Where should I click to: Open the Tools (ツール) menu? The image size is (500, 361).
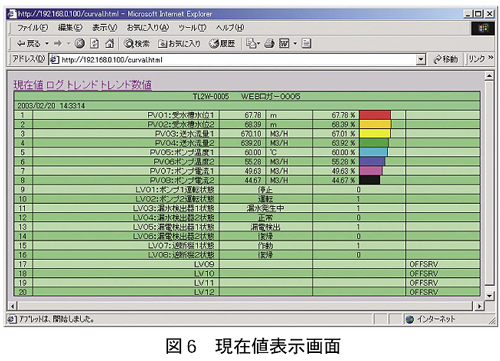192,28
